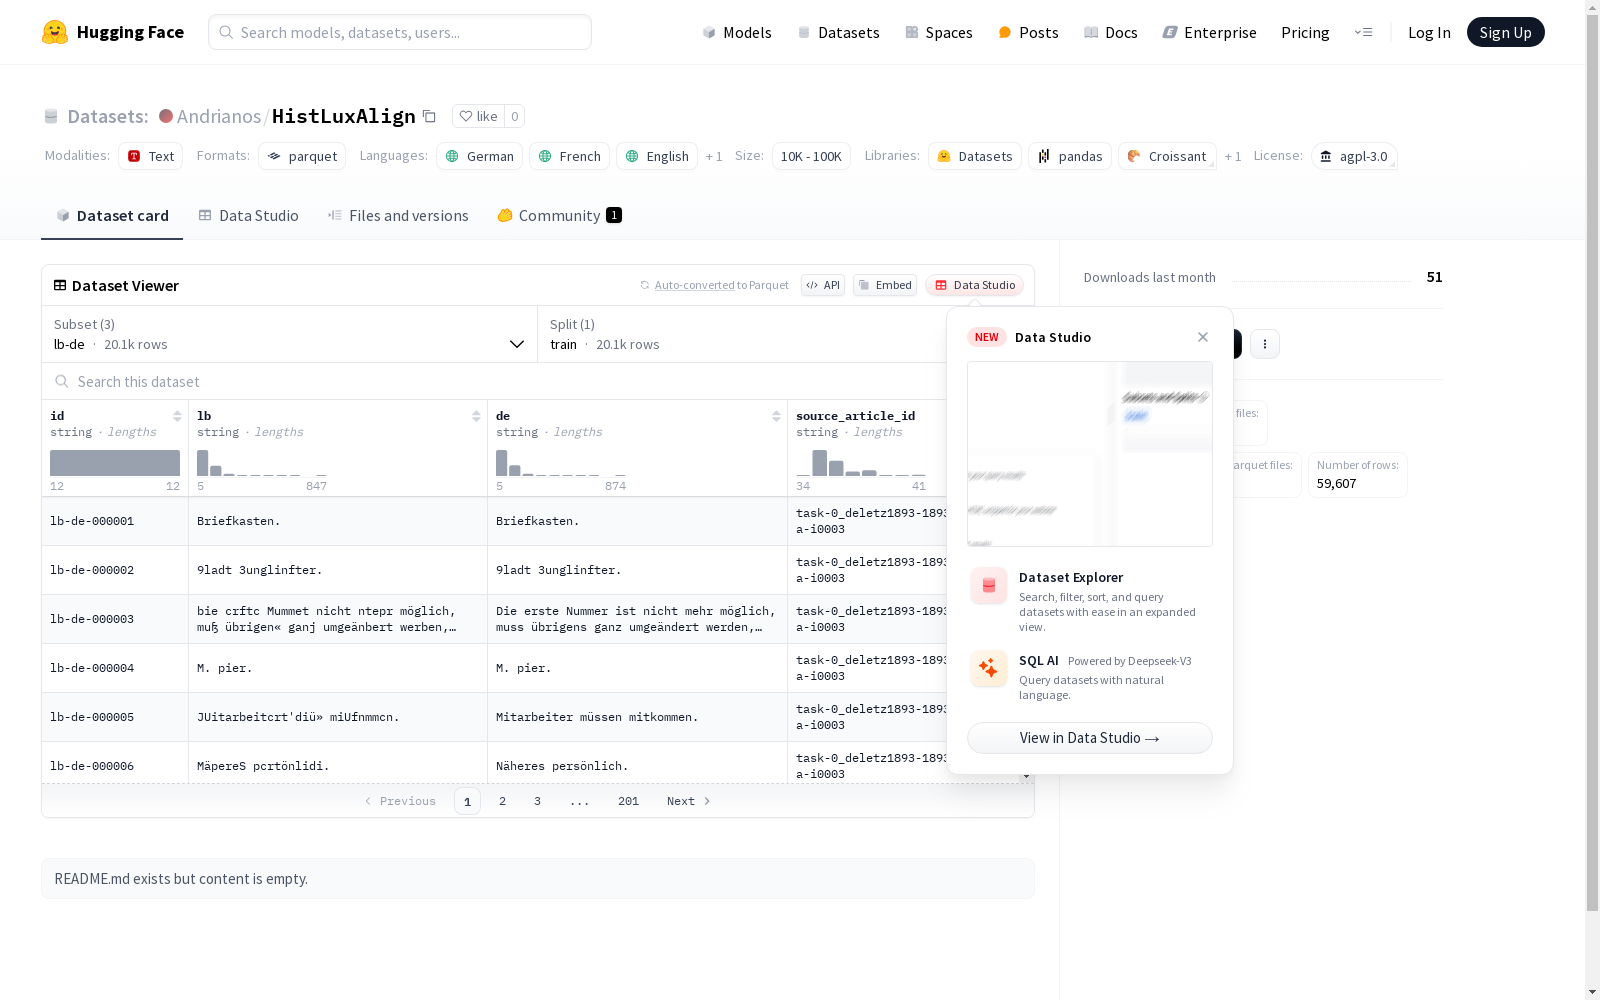The image size is (1600, 1000).
Task: Click the like count of 0
Action: tap(514, 116)
